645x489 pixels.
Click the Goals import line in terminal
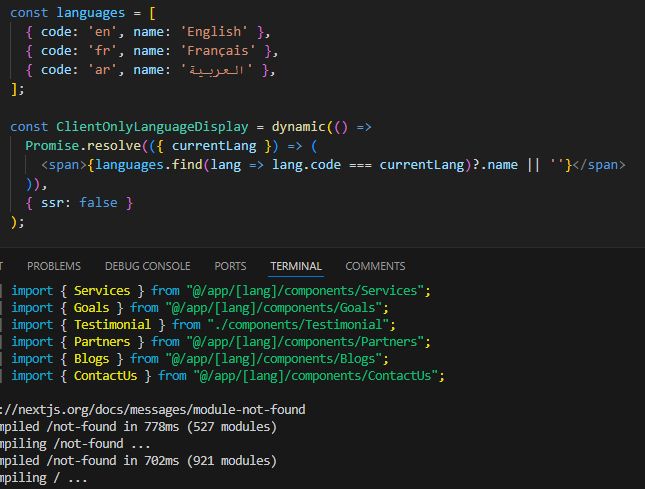click(200, 308)
